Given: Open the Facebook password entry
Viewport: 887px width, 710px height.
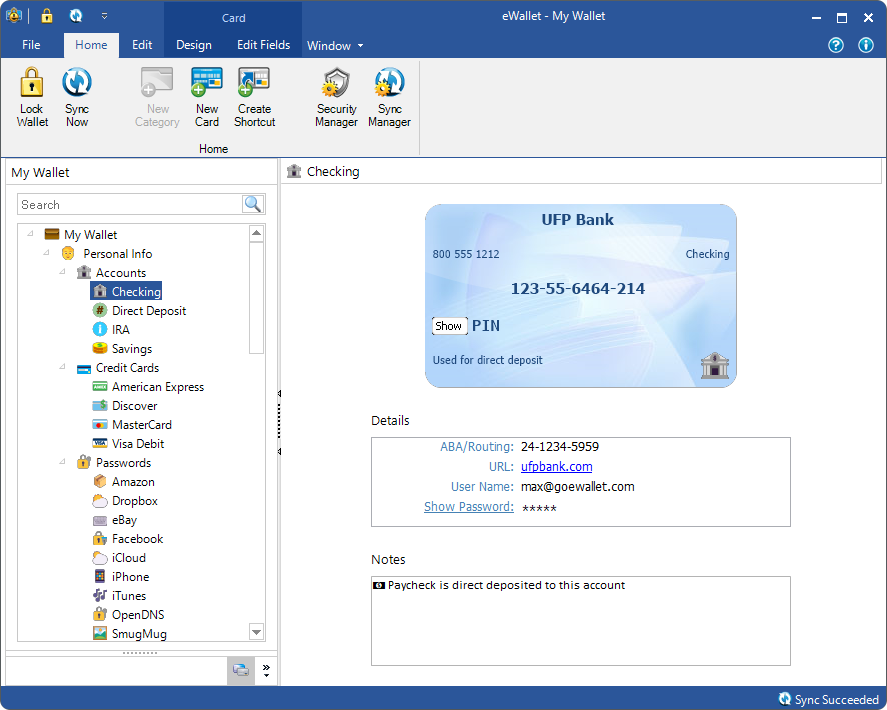Looking at the screenshot, I should (127, 539).
